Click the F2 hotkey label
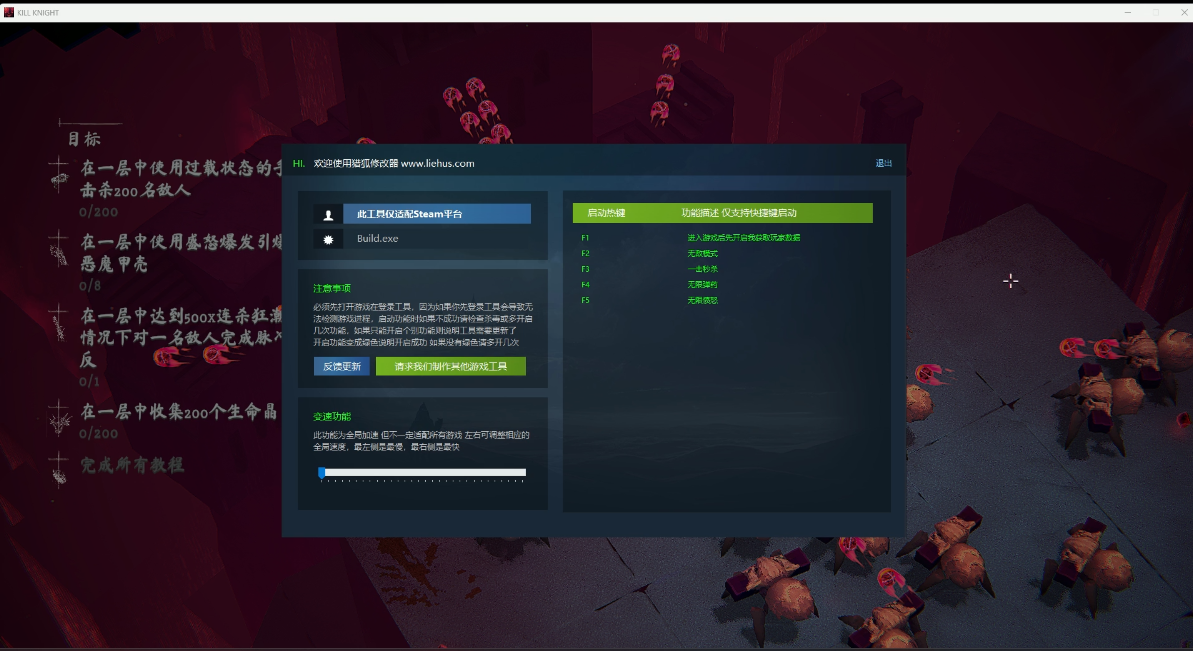 coord(585,253)
